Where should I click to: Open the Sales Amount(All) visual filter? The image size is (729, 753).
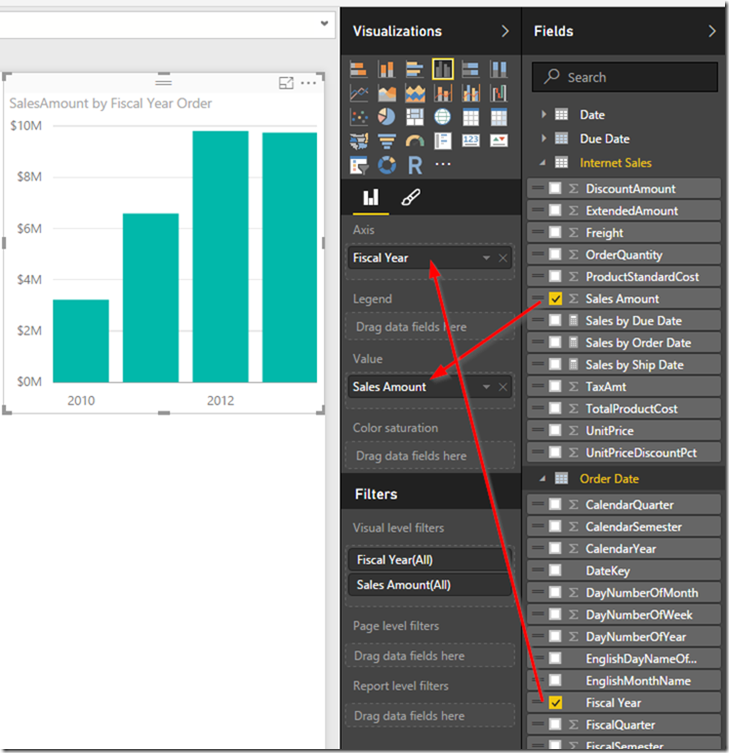point(429,584)
